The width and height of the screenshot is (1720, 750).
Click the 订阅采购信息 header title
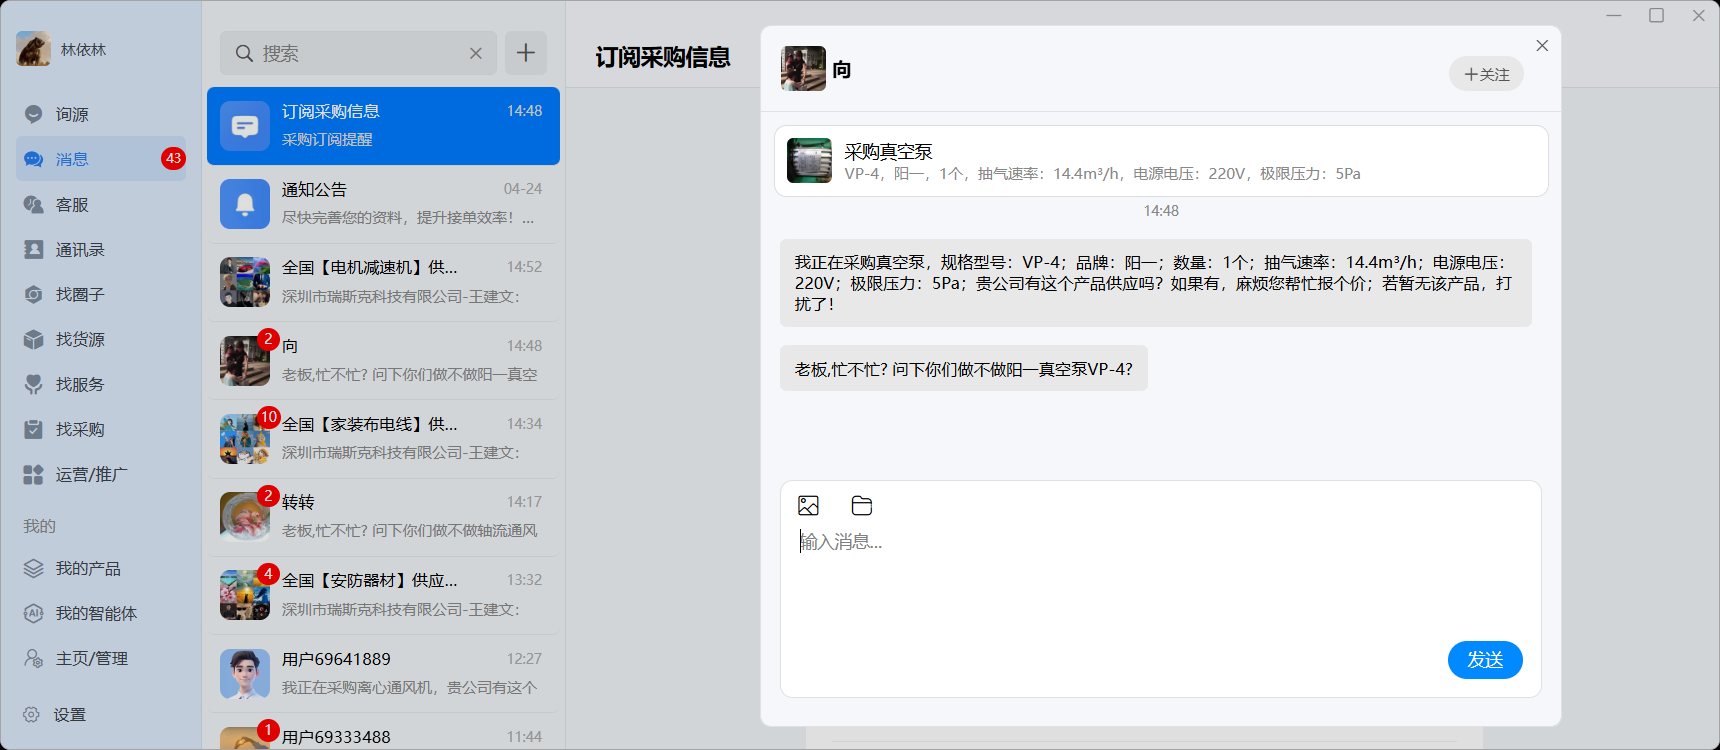pyautogui.click(x=663, y=57)
